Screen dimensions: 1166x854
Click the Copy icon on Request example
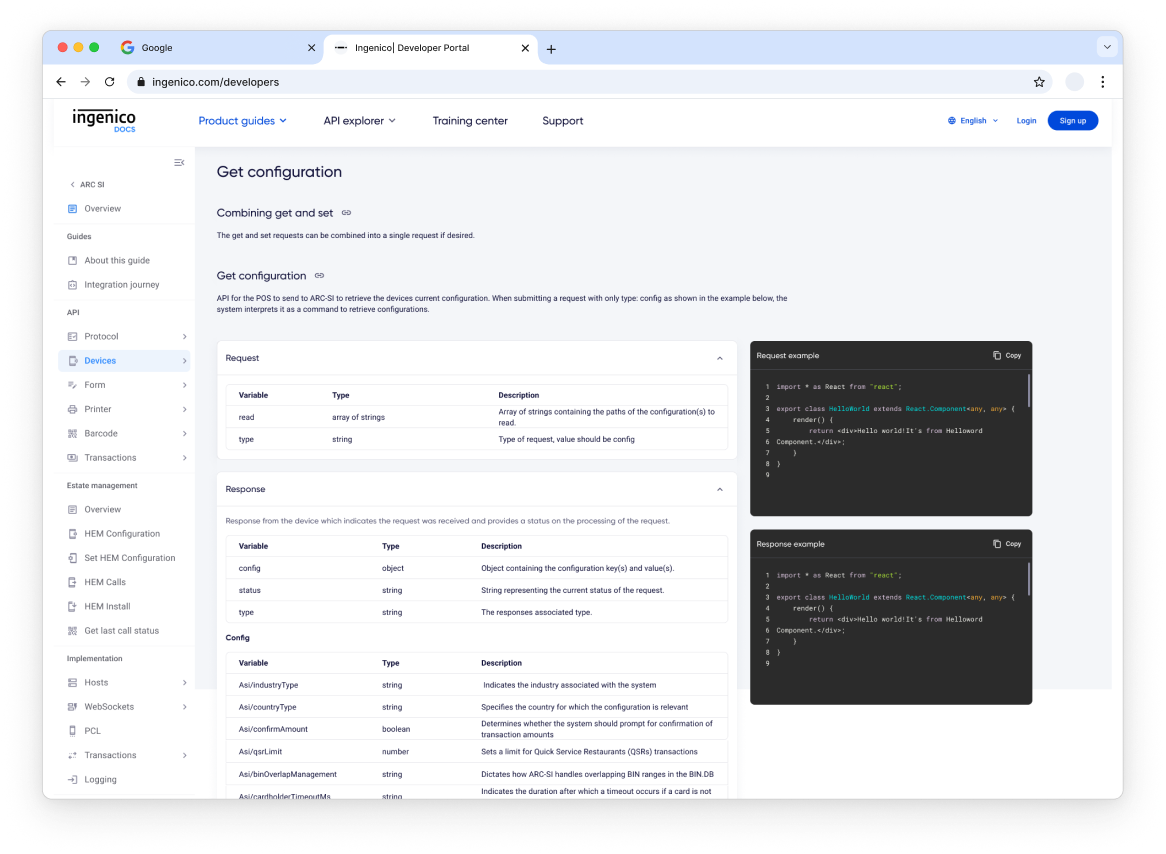[997, 355]
